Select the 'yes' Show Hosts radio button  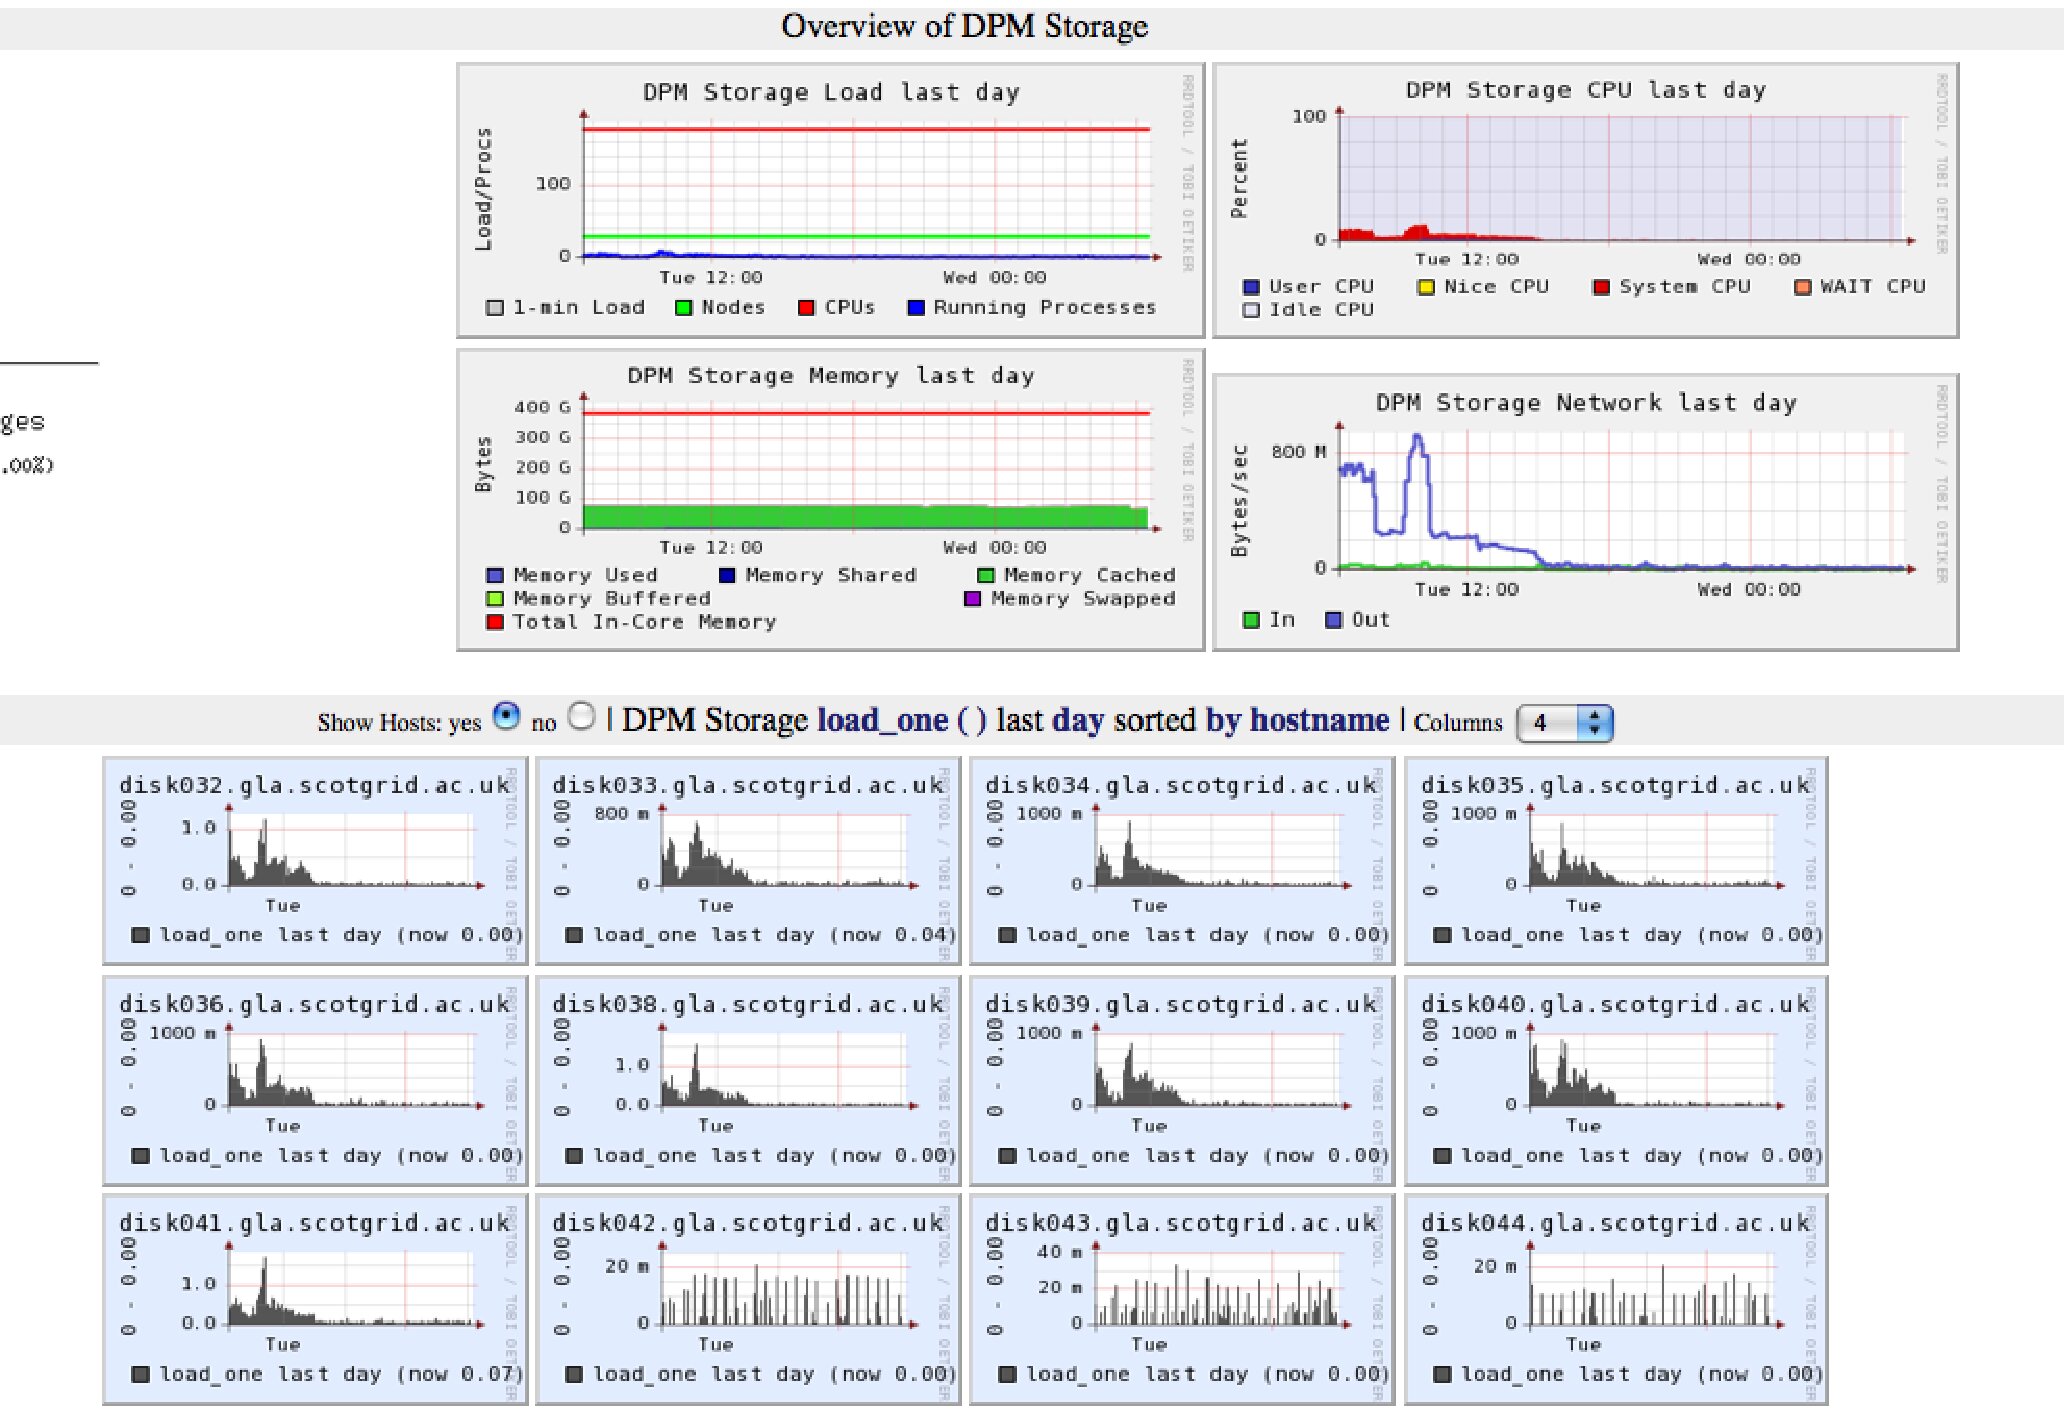click(507, 716)
